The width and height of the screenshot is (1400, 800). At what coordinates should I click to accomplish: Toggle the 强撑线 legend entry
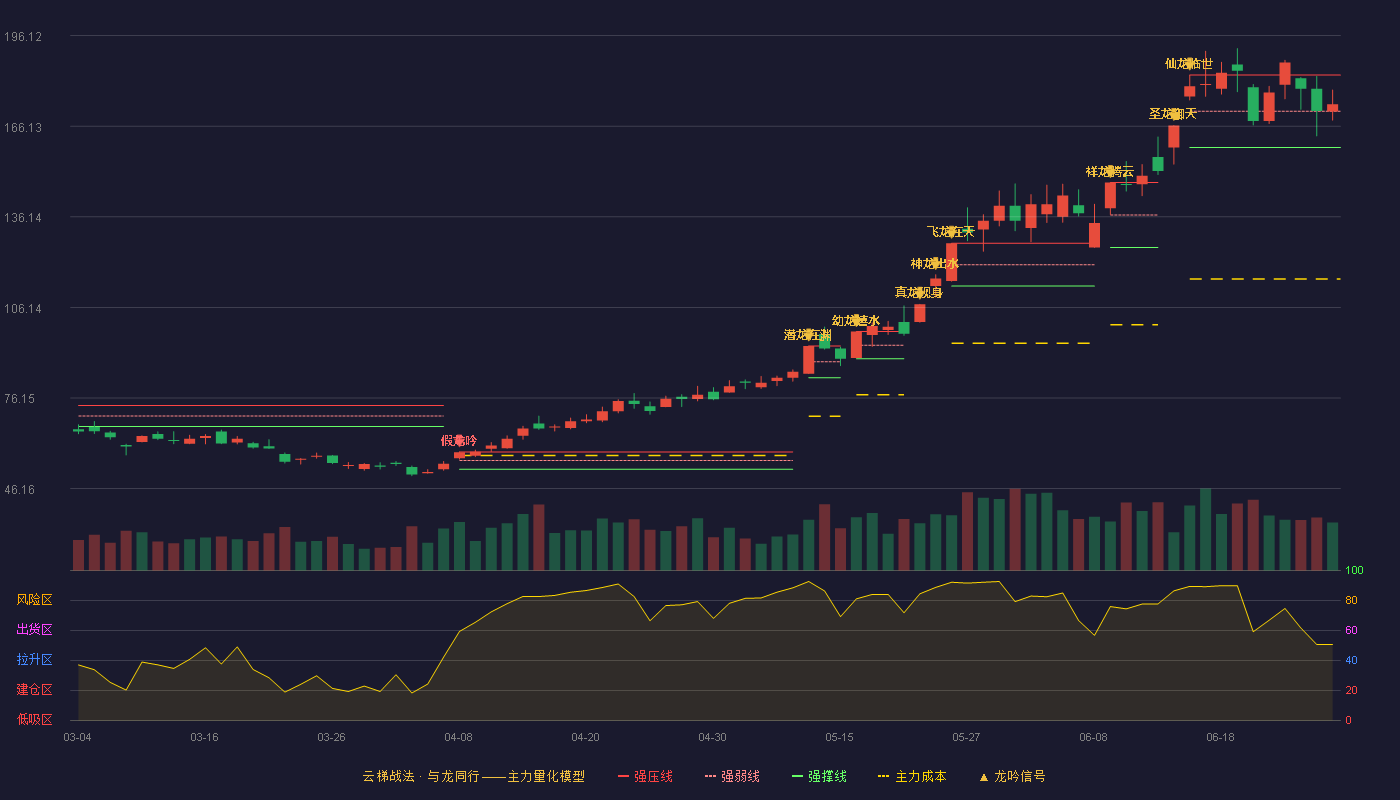pos(819,776)
